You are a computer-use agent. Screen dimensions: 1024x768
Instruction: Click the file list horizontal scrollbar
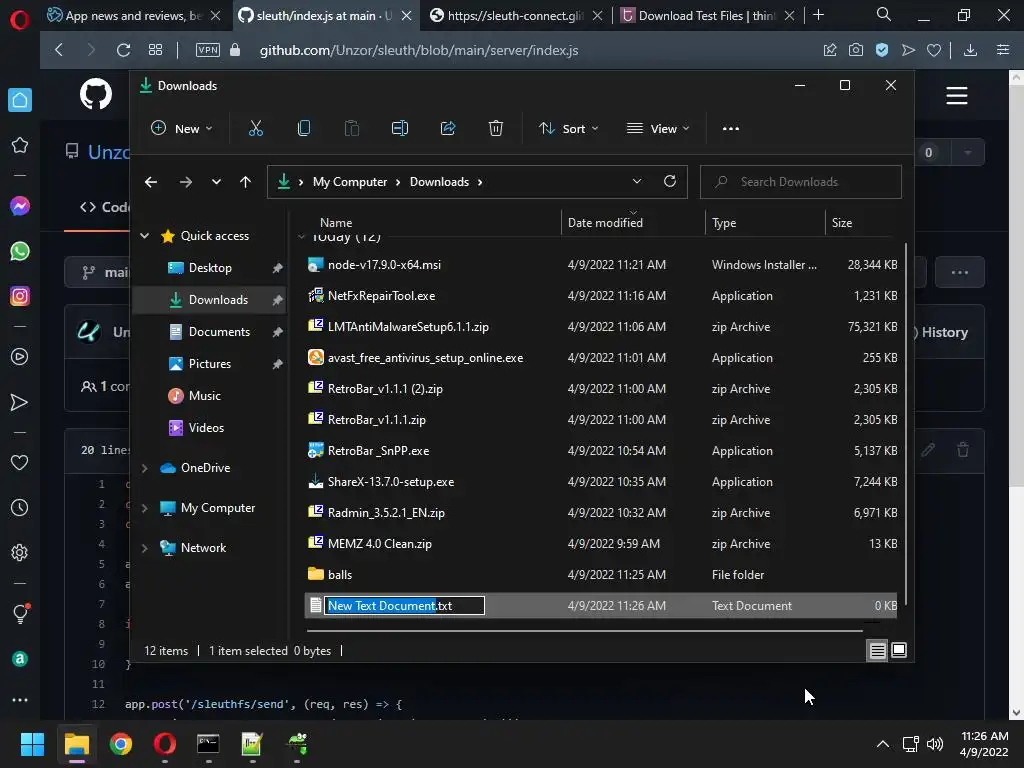tap(584, 631)
